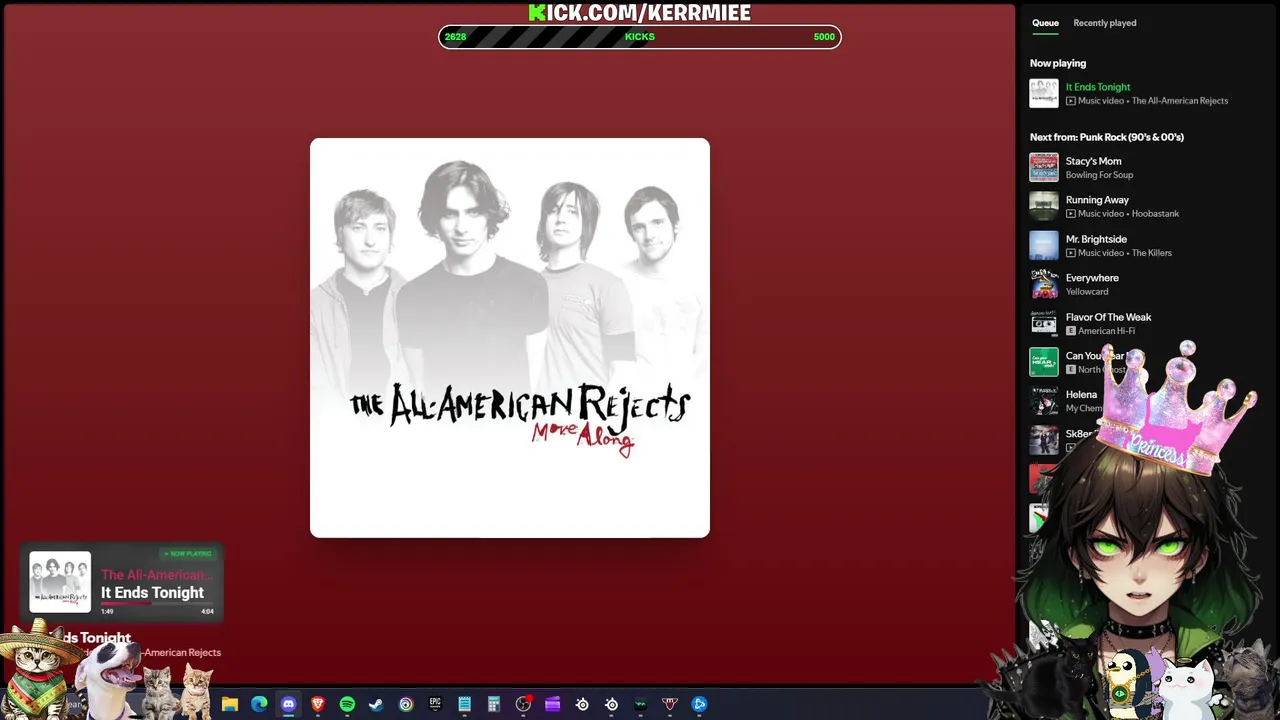This screenshot has width=1280, height=720.
Task: Open The All-American Rejects artist link in queue
Action: 1180,101
